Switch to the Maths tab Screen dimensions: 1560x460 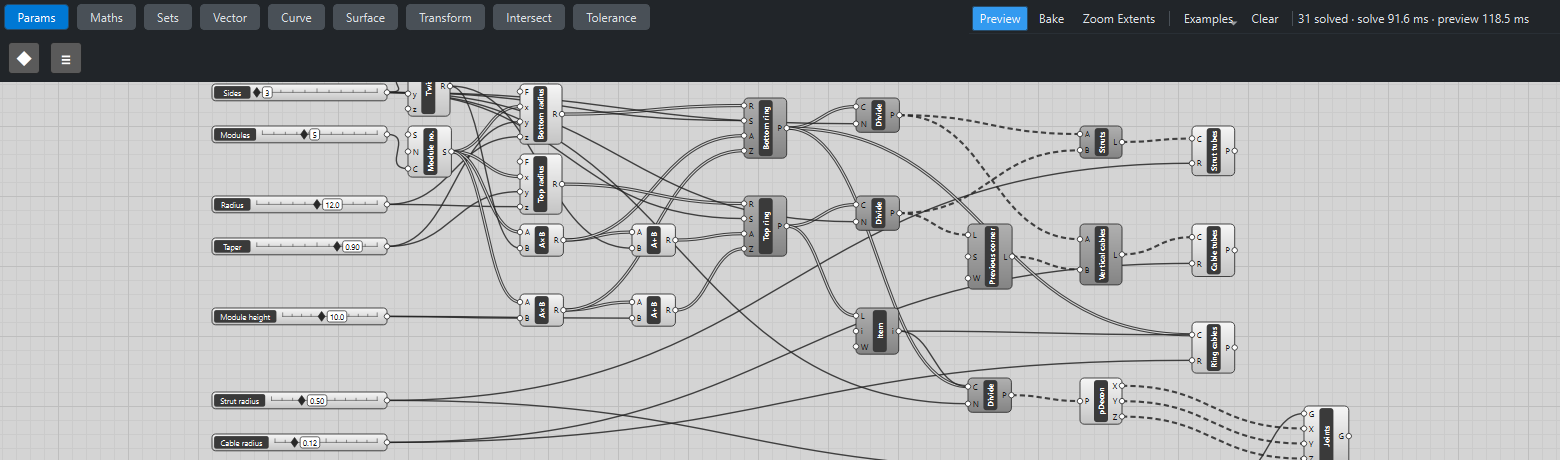coord(106,18)
